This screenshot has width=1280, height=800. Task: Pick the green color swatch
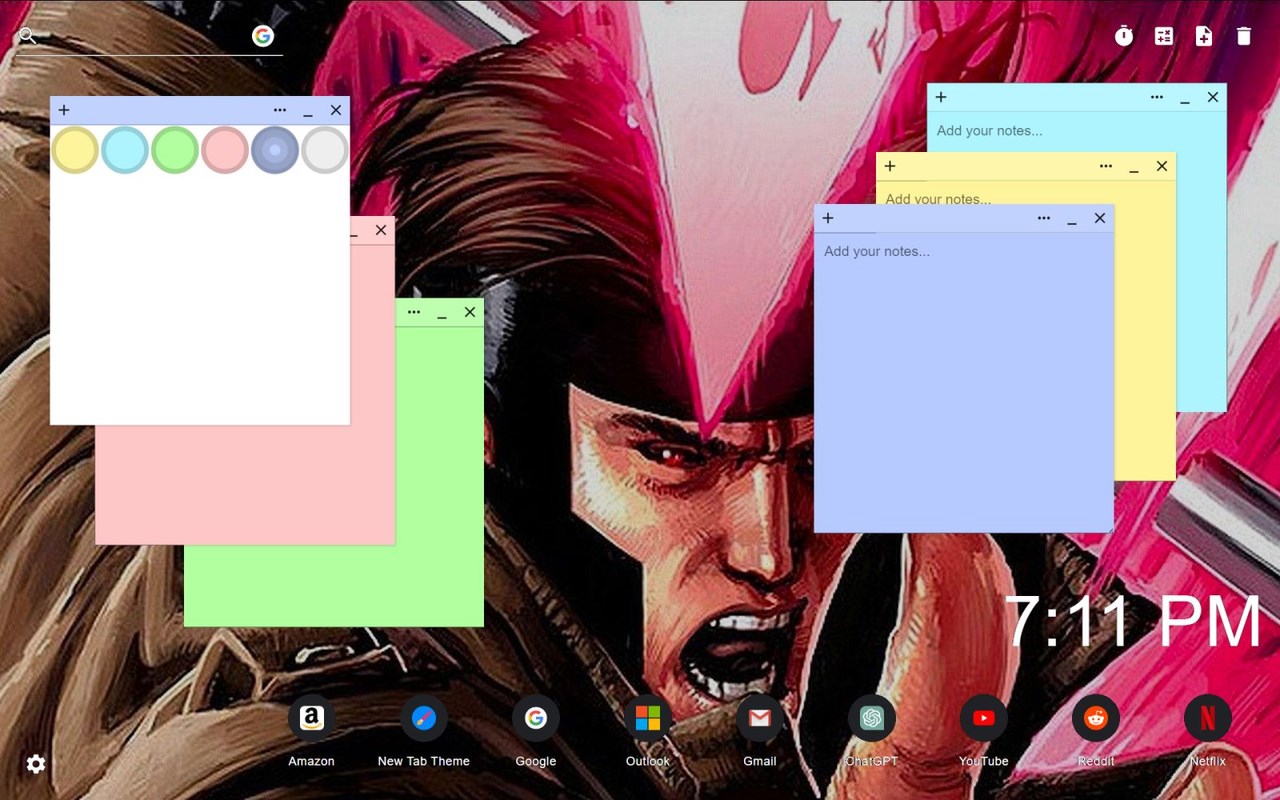(175, 150)
